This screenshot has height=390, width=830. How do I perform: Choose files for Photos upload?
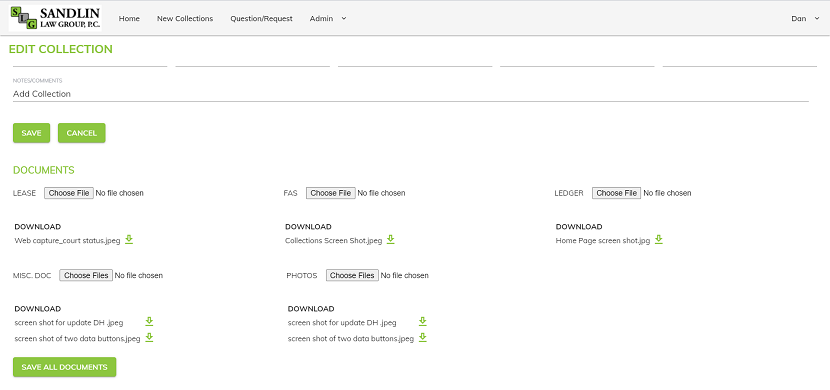point(352,275)
